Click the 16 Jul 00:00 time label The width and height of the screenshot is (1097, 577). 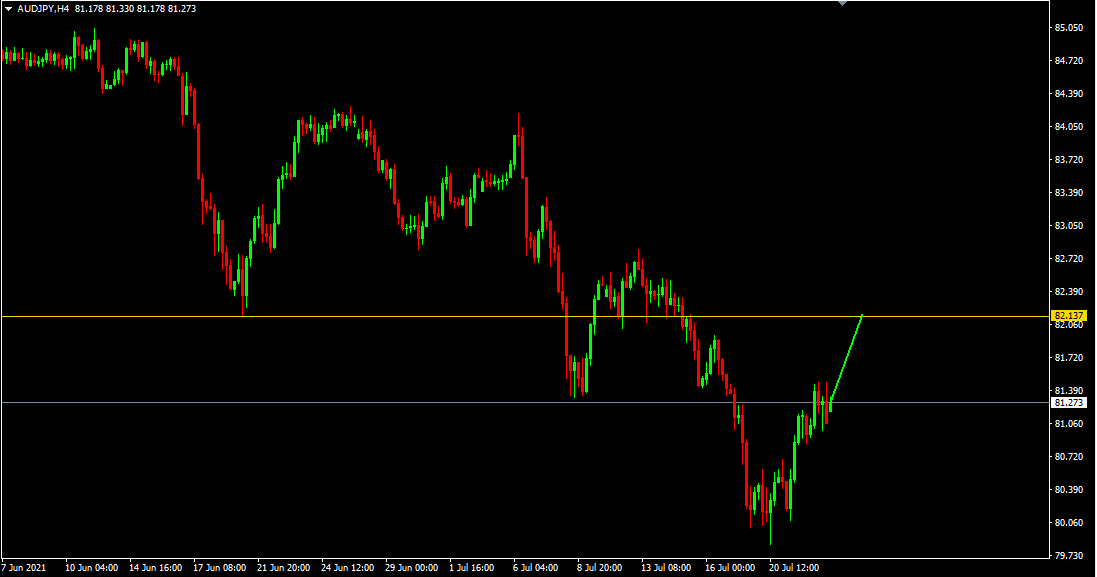coord(730,568)
